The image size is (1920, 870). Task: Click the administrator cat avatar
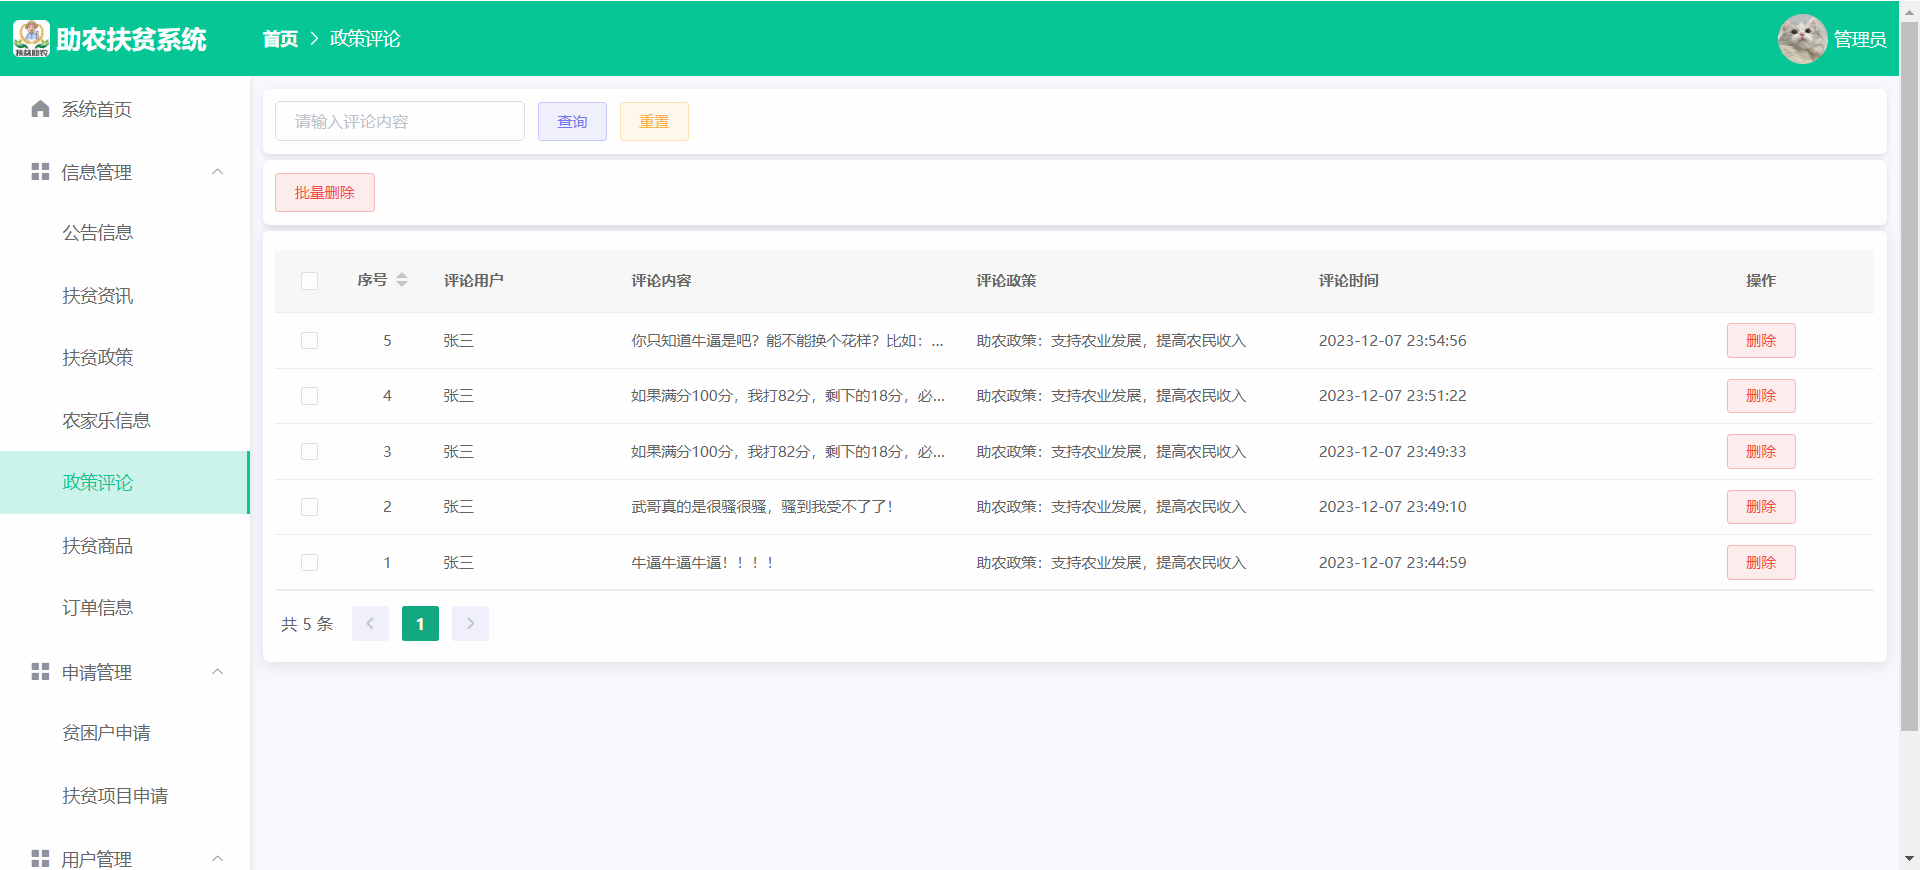(1802, 39)
